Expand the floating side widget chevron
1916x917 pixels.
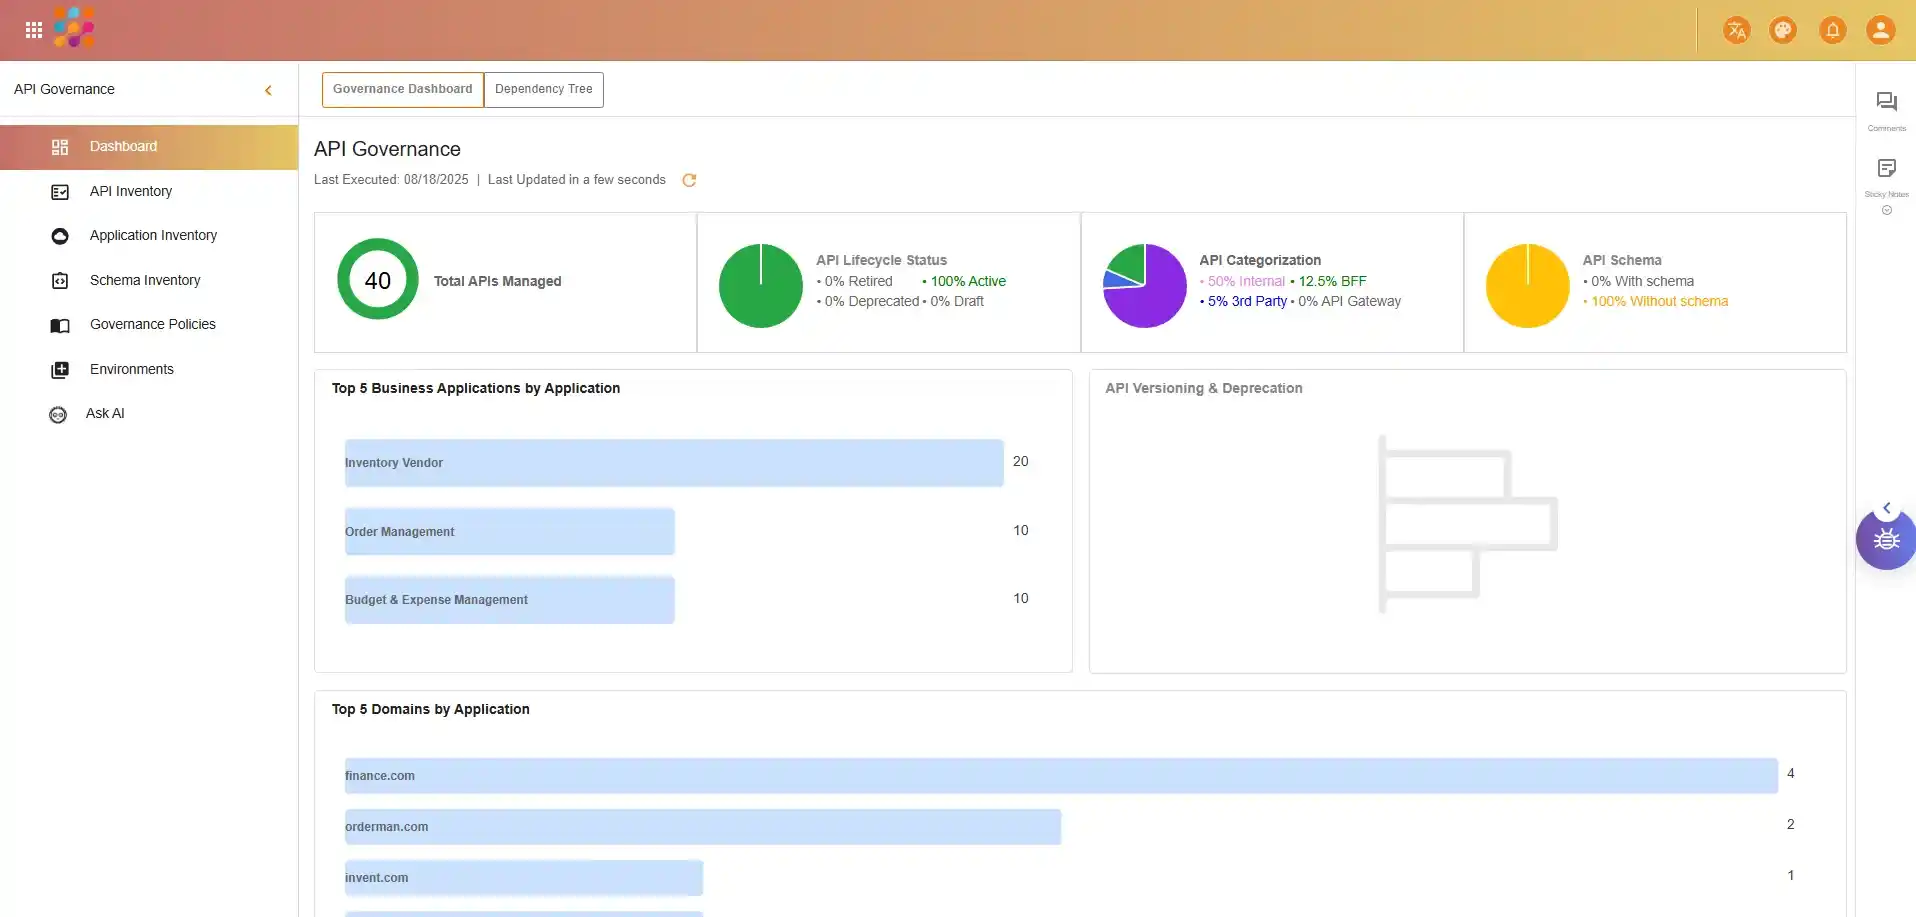[x=1887, y=508]
